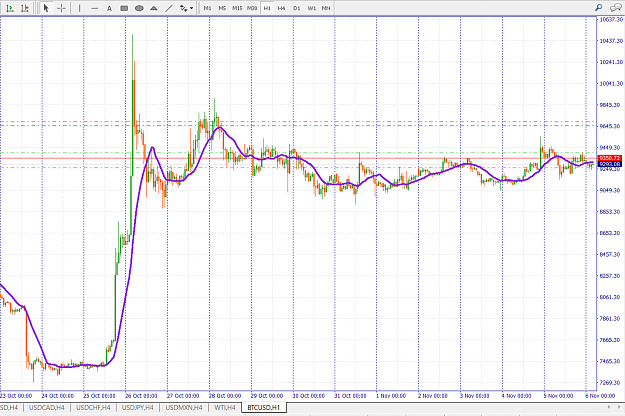Image resolution: width=625 pixels, height=416 pixels.
Task: Click the 8061.30 price axis label
Action: (611, 297)
